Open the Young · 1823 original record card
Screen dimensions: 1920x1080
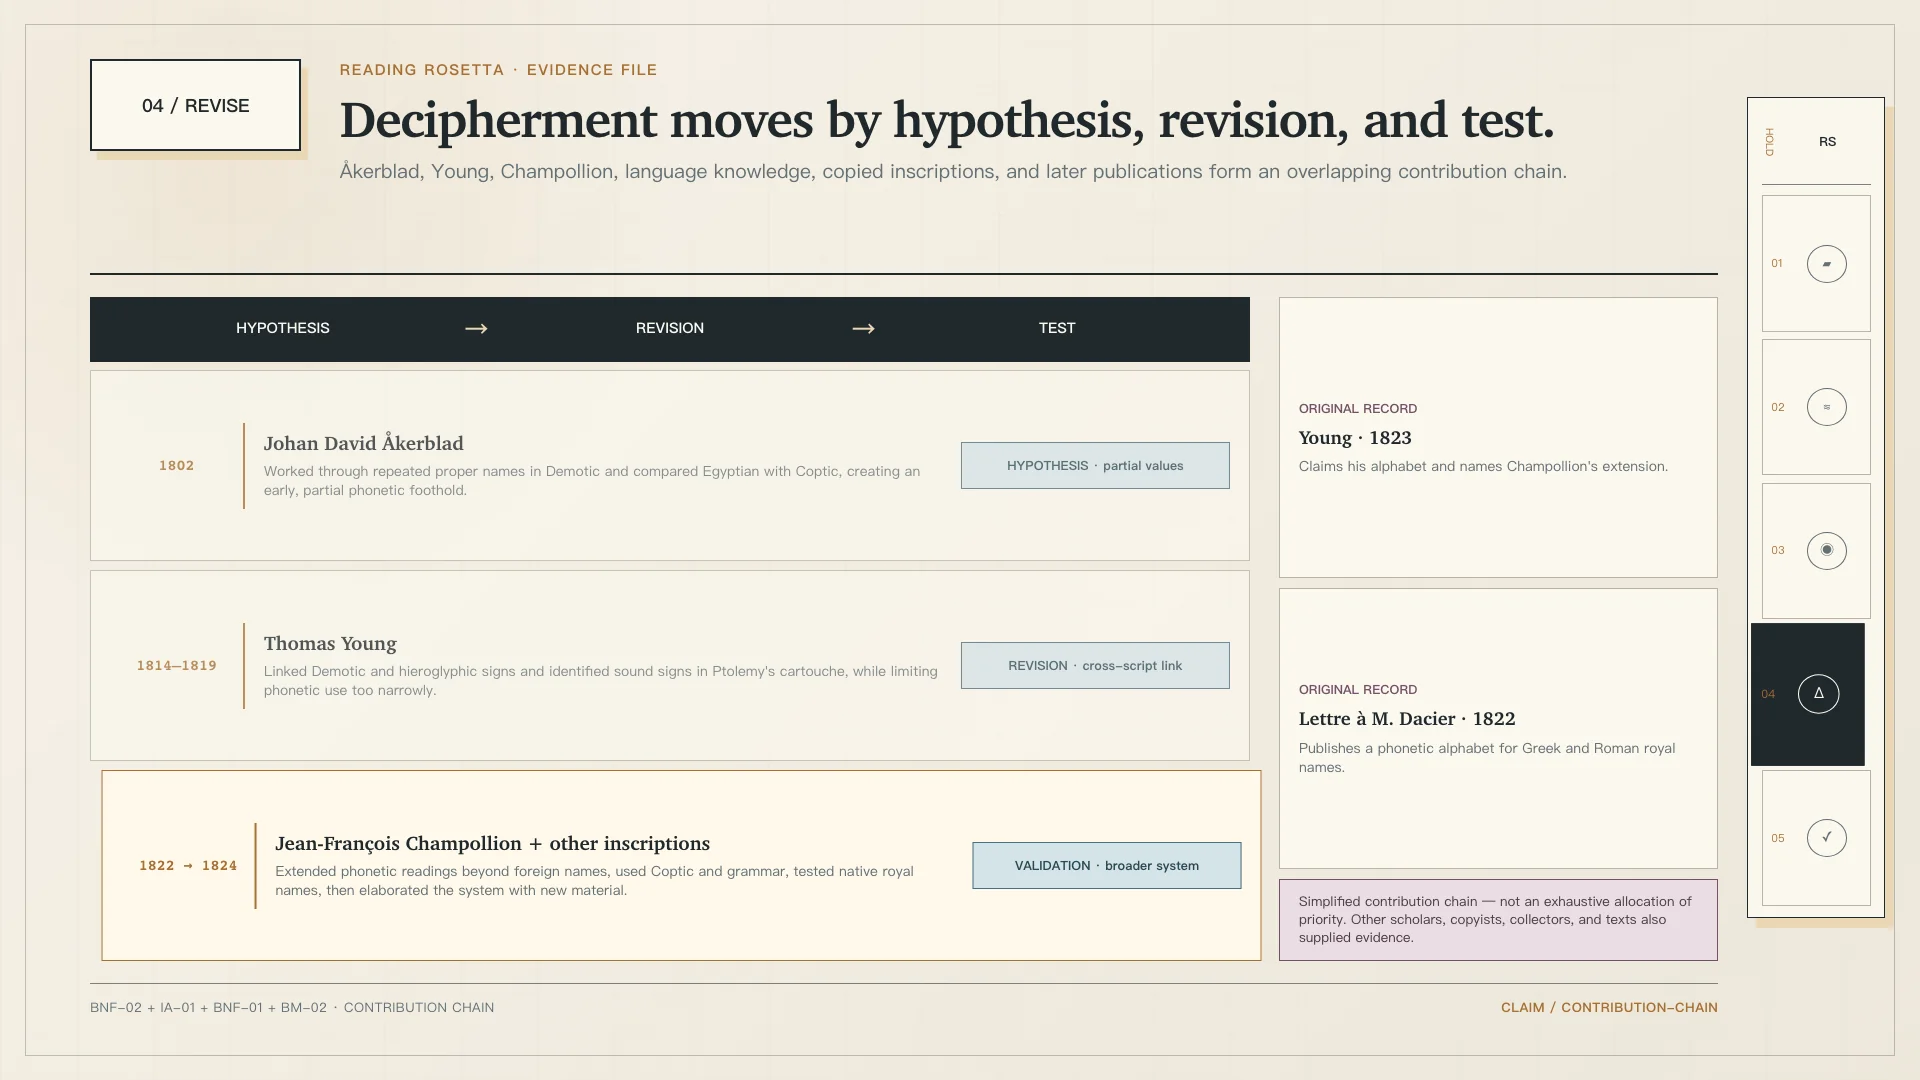[x=1498, y=437]
